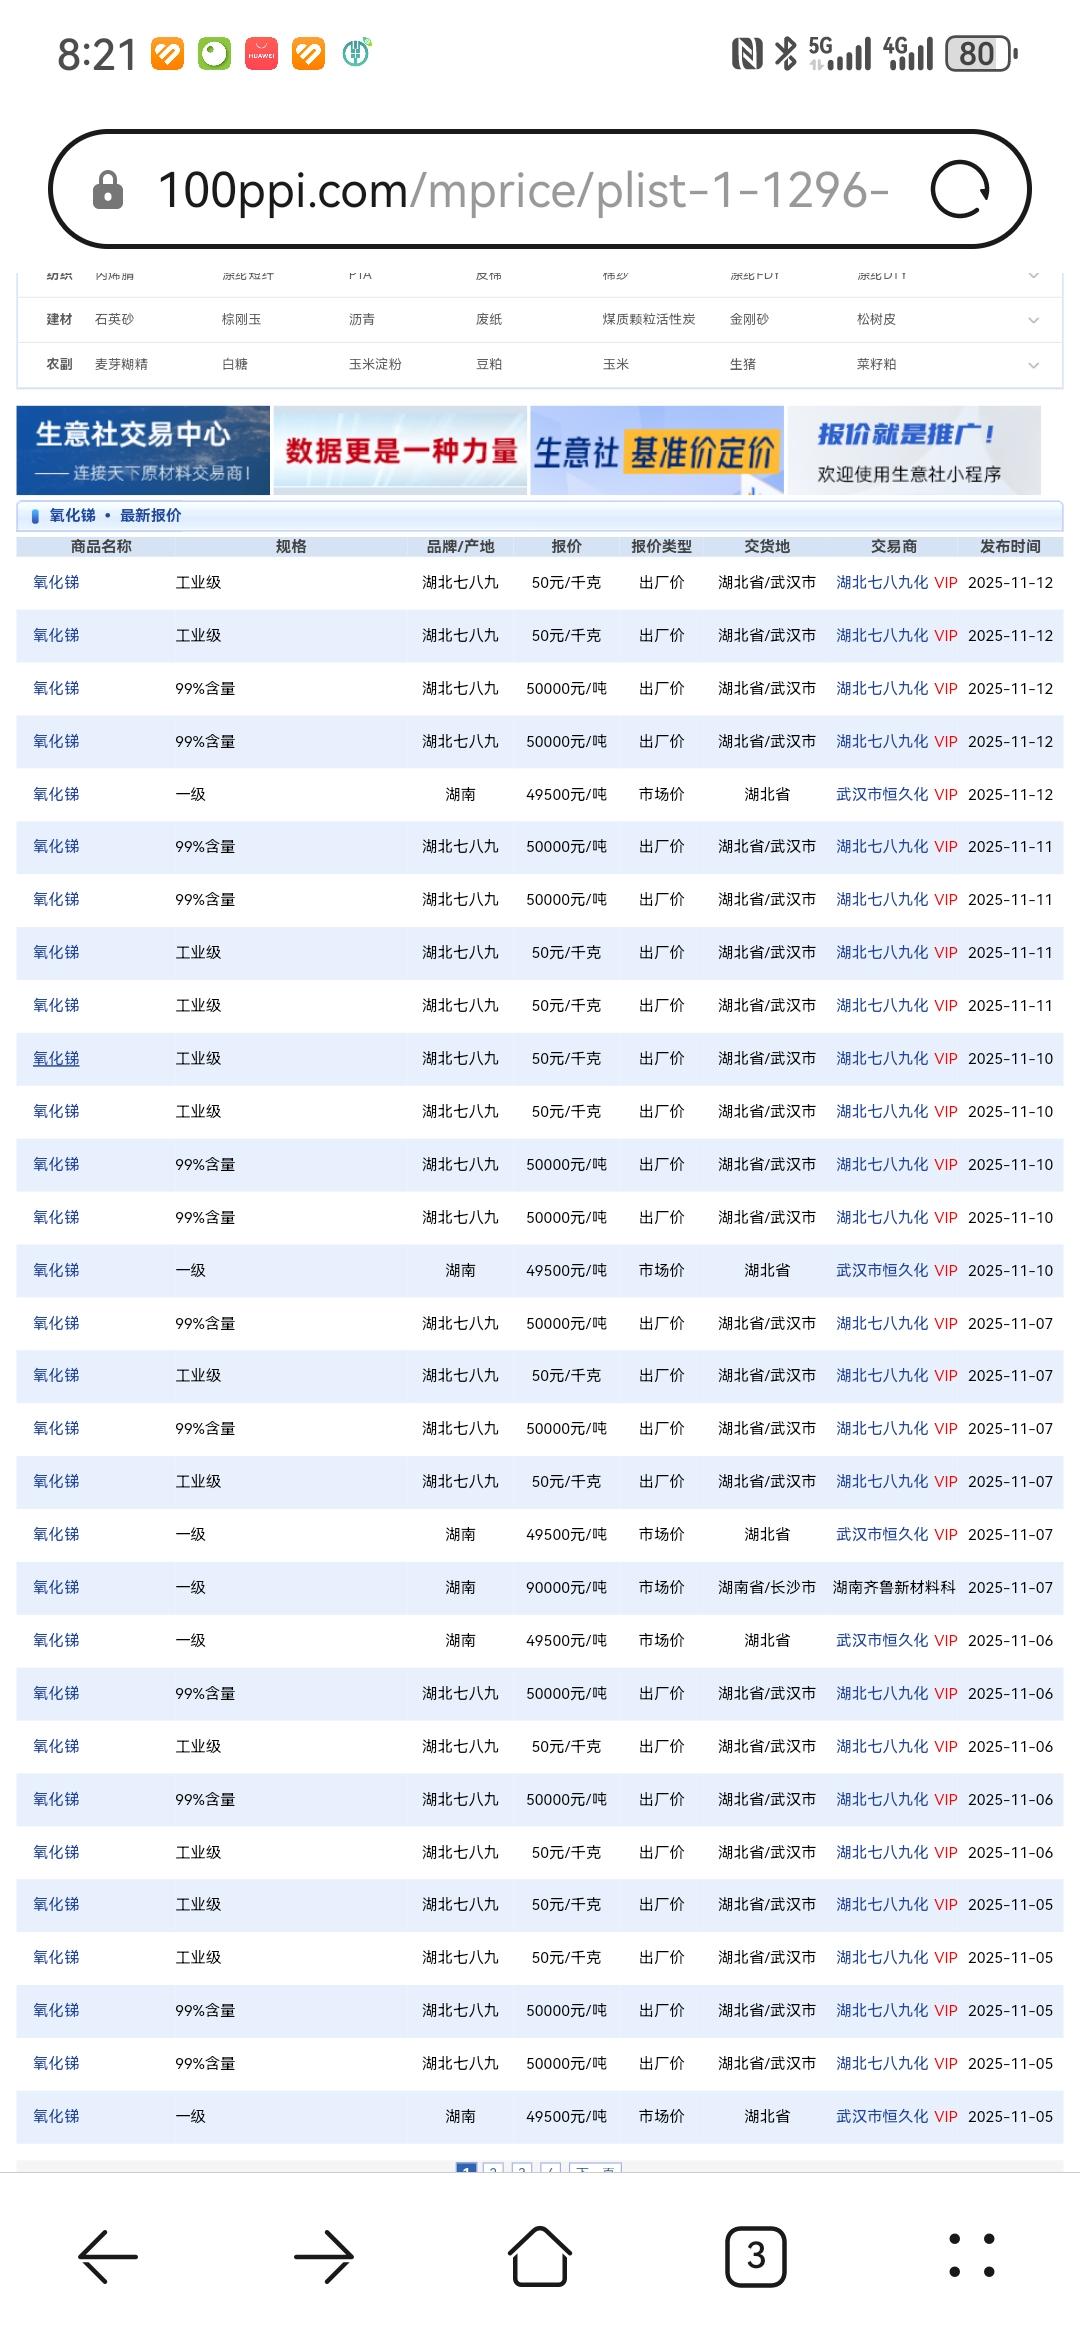The width and height of the screenshot is (1080, 2340).
Task: Open the 生意社基准价定价 banner
Action: coord(657,450)
